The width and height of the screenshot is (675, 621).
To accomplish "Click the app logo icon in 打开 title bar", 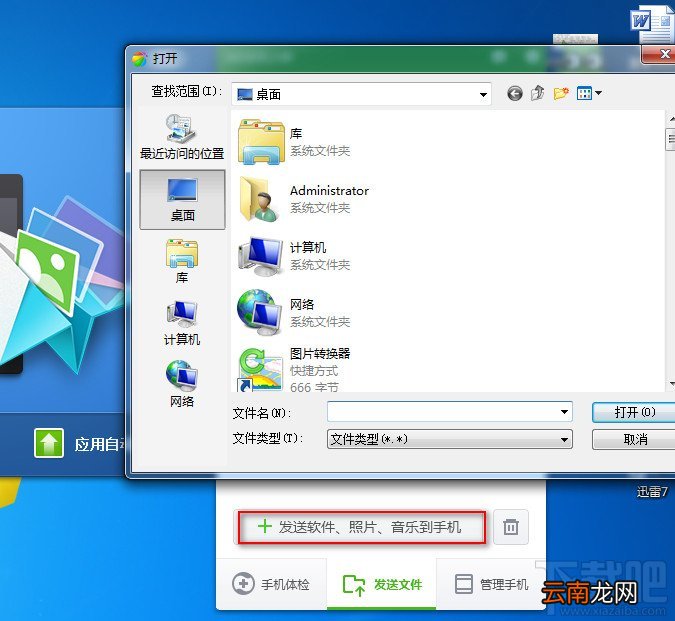I will (139, 59).
